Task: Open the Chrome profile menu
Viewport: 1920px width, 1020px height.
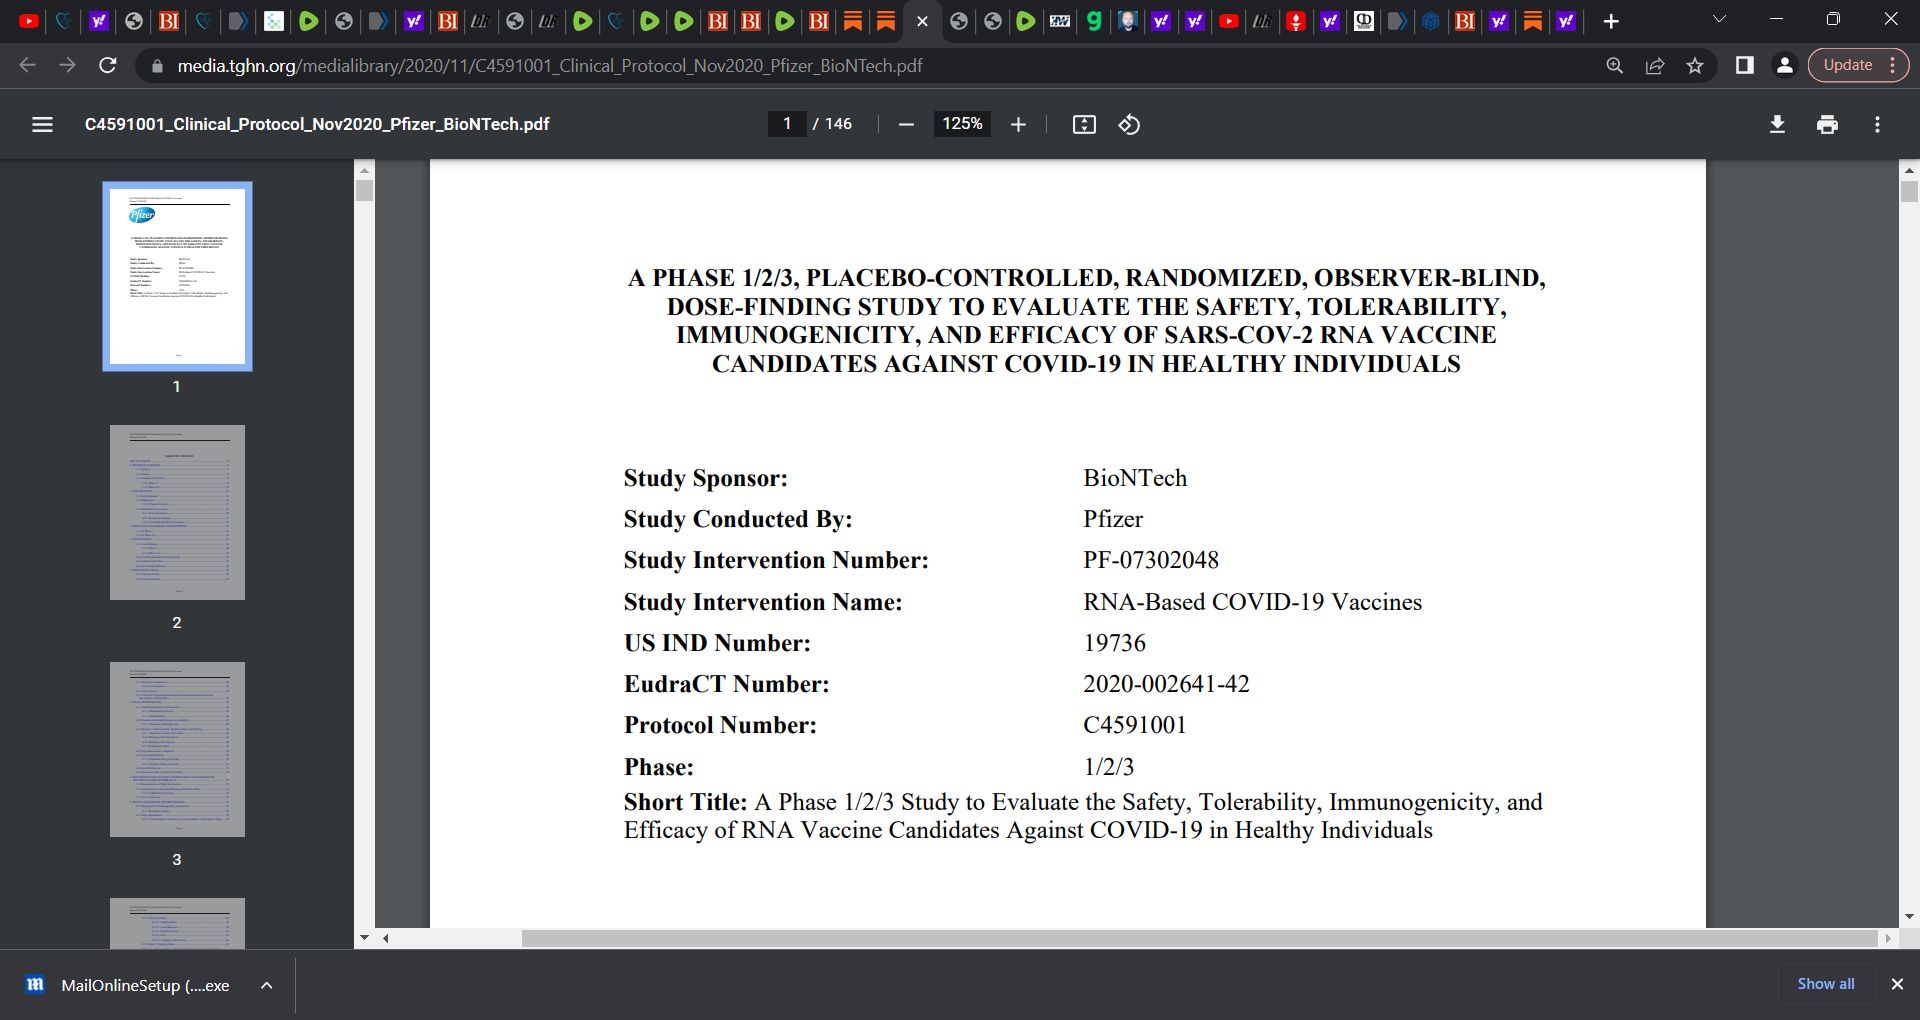Action: pos(1784,65)
